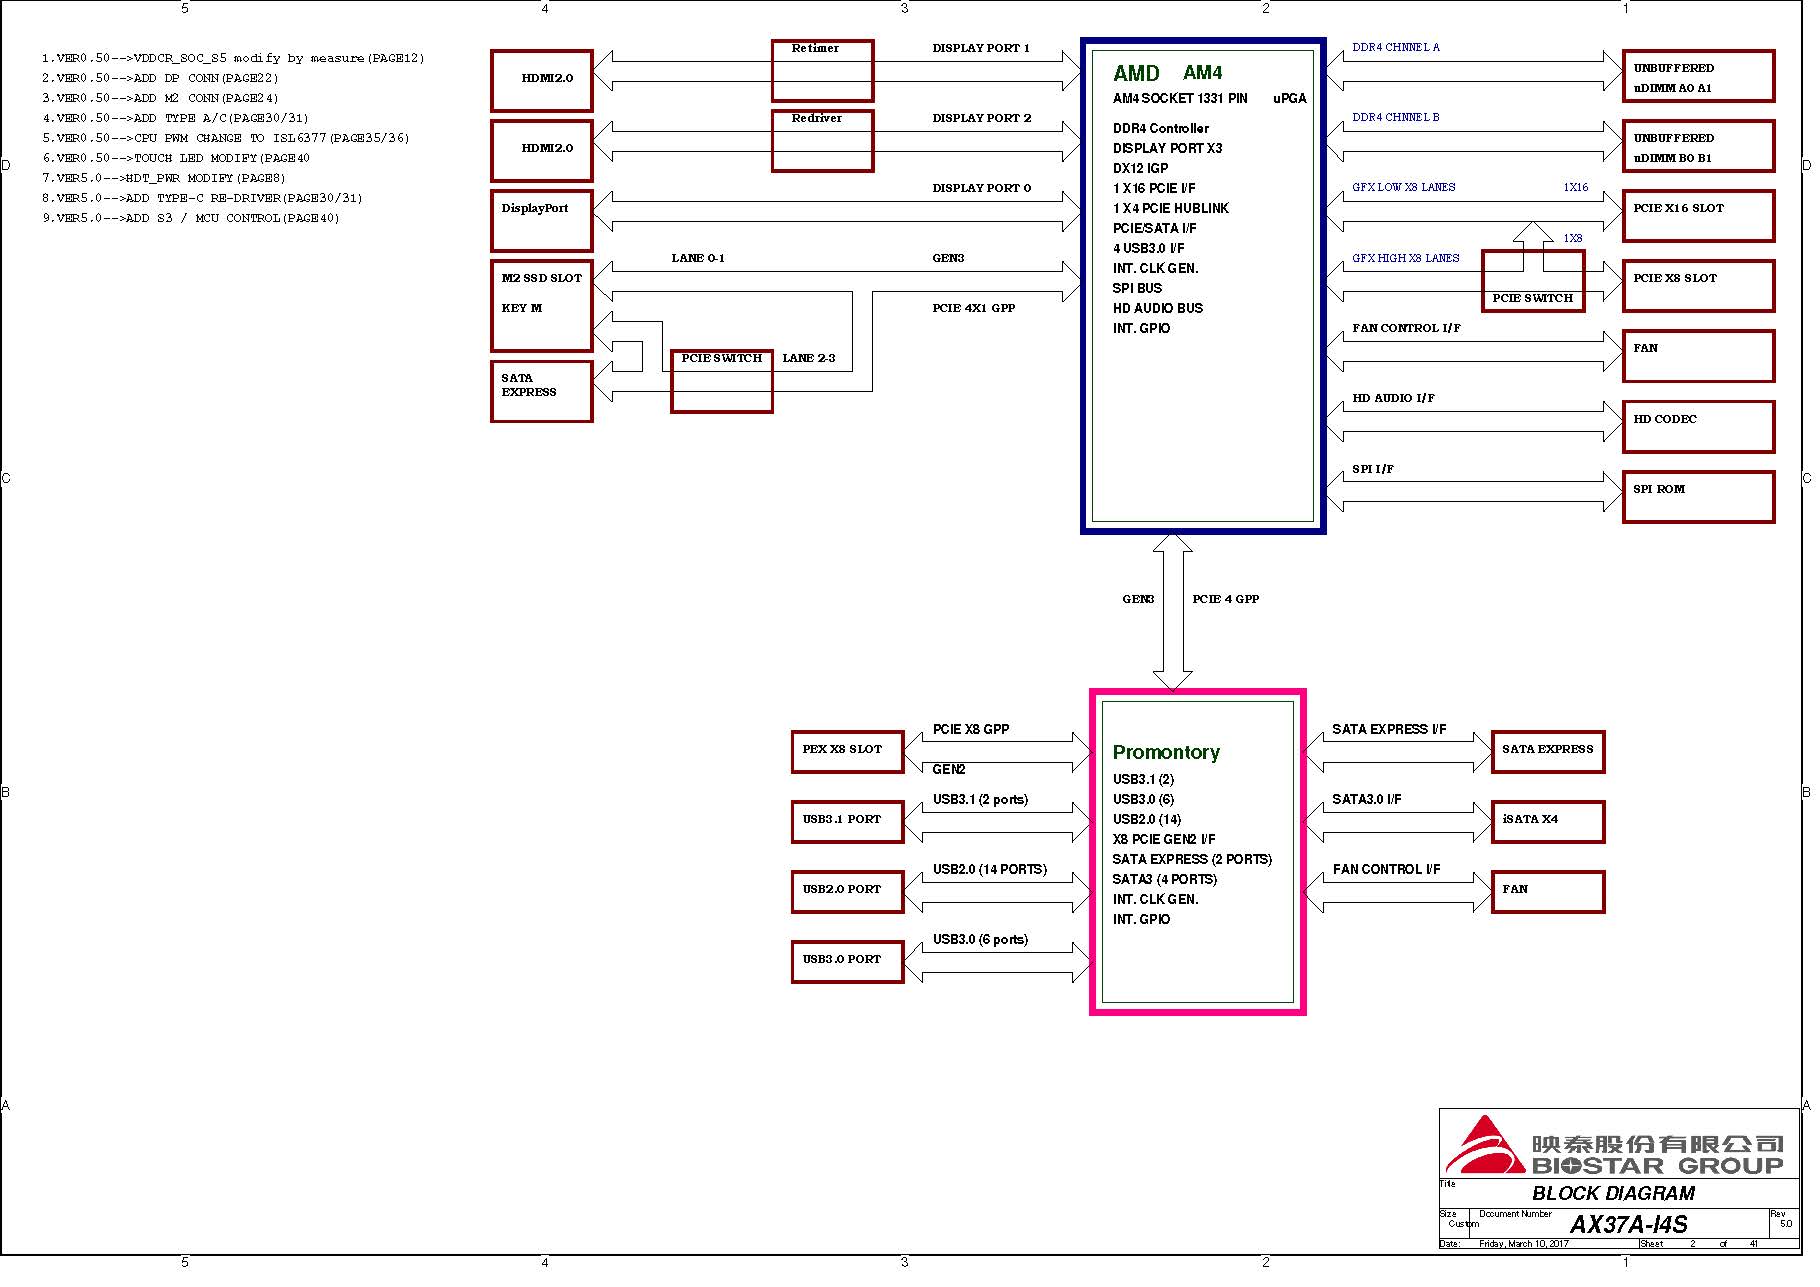Click revision note TOUCH LED MODIFY

click(x=176, y=158)
